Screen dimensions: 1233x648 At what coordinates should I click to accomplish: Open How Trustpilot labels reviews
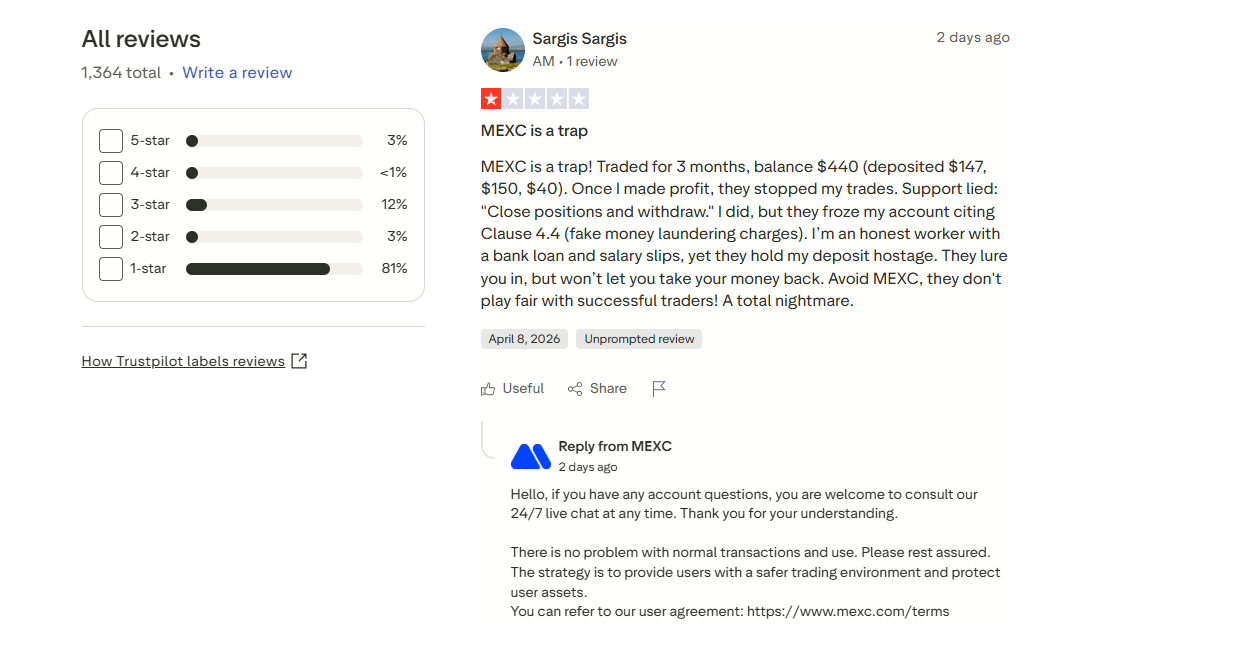pos(182,360)
